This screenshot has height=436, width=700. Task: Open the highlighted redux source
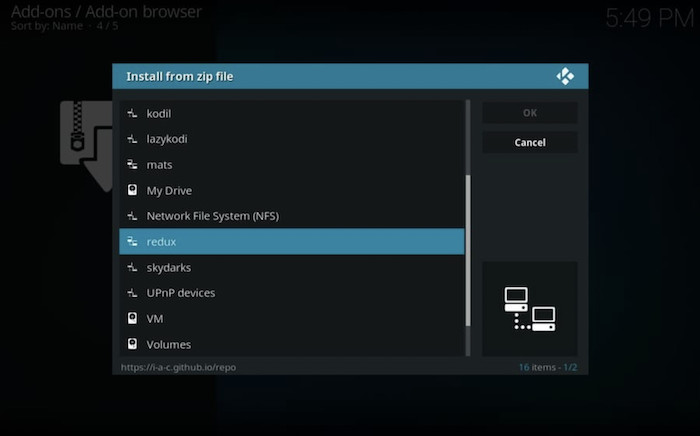tap(292, 241)
